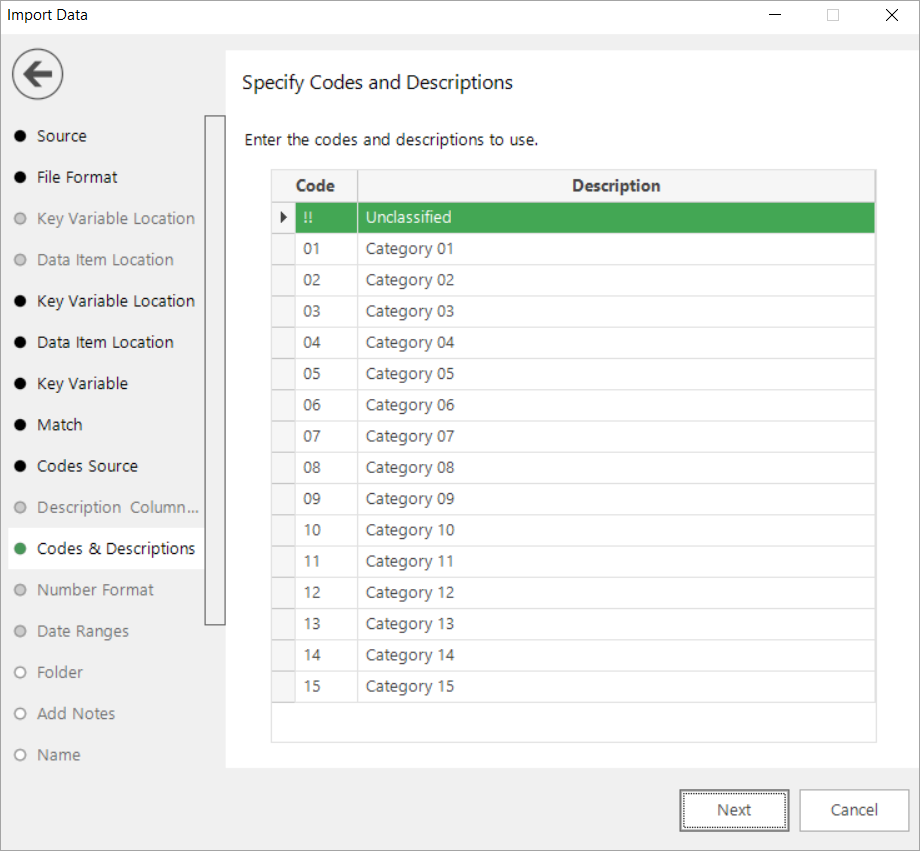Image resolution: width=920 pixels, height=851 pixels.
Task: Click the row header of Category 08
Action: (283, 468)
